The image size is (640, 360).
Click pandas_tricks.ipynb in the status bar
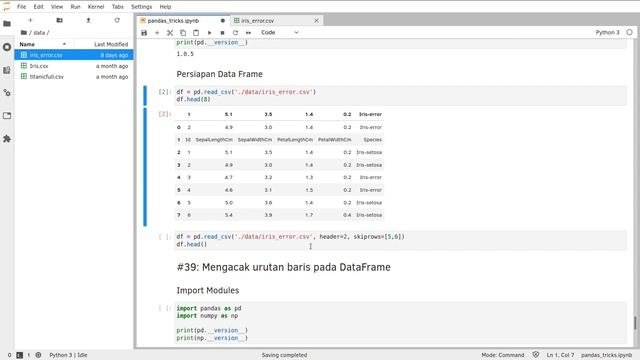pyautogui.click(x=606, y=355)
